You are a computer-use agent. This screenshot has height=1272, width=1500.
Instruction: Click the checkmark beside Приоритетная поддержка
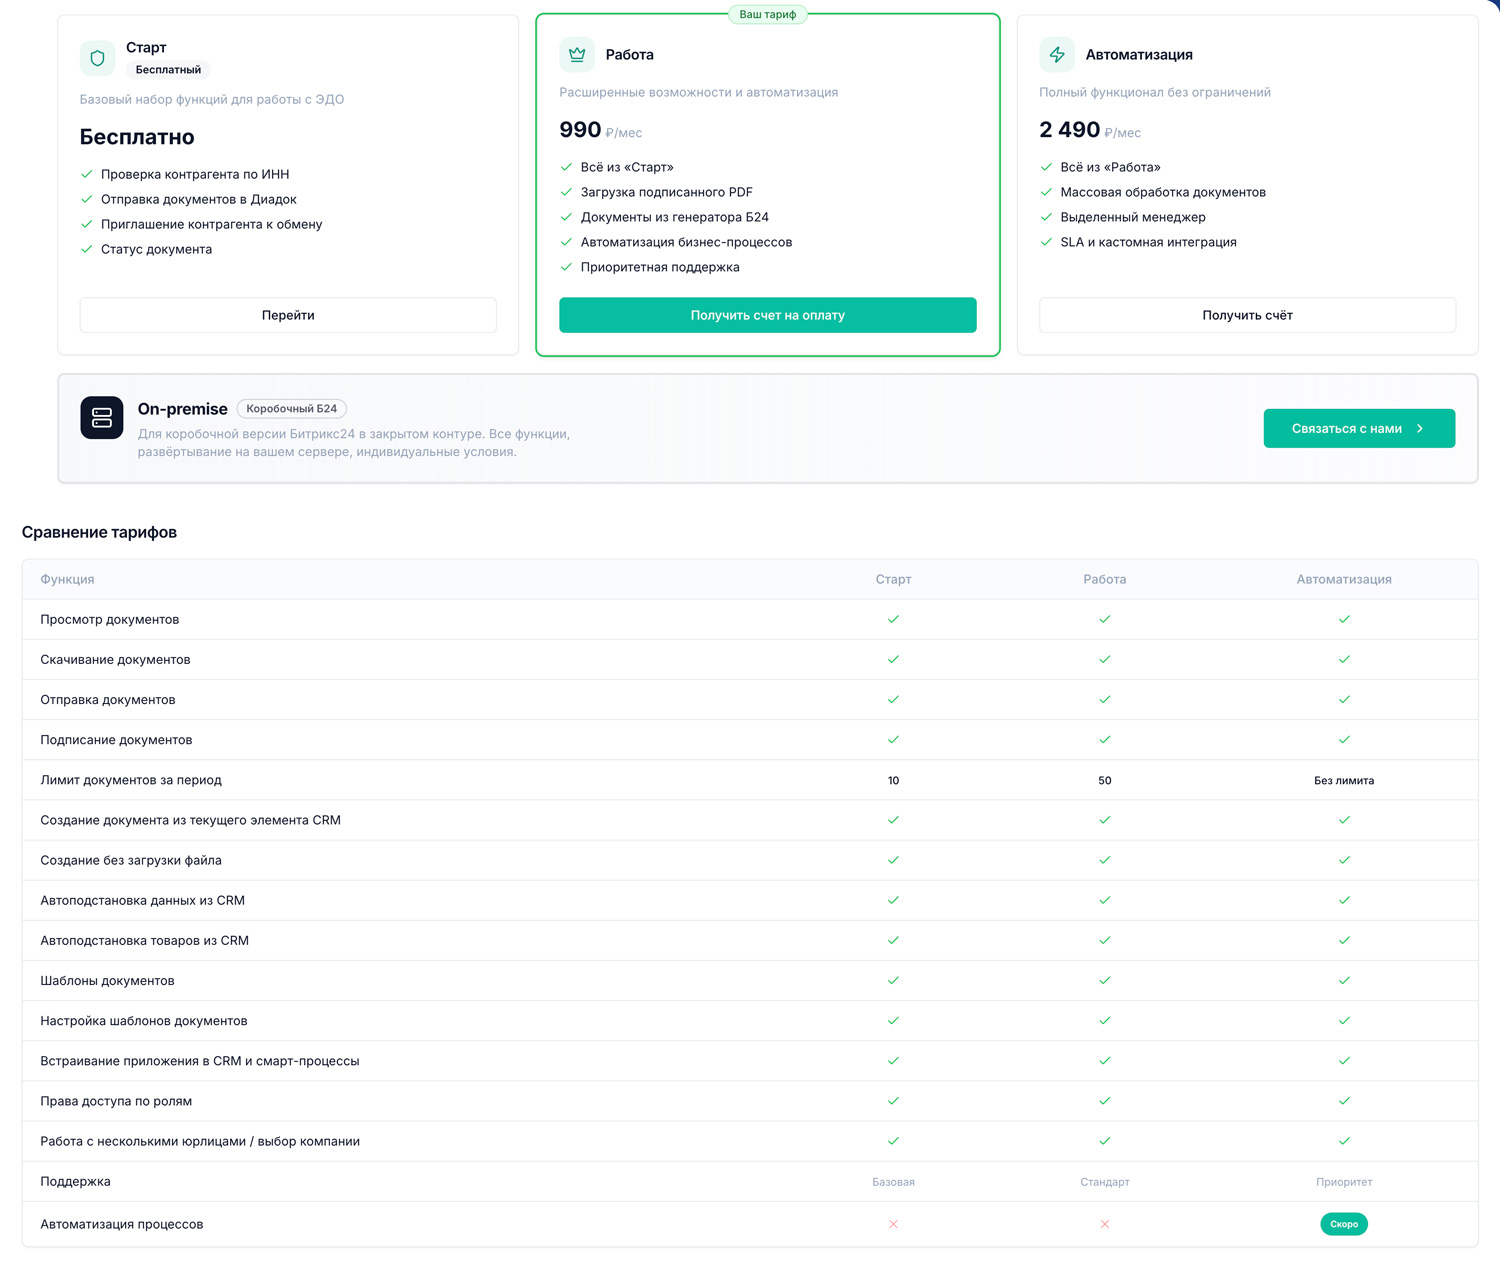(x=567, y=267)
